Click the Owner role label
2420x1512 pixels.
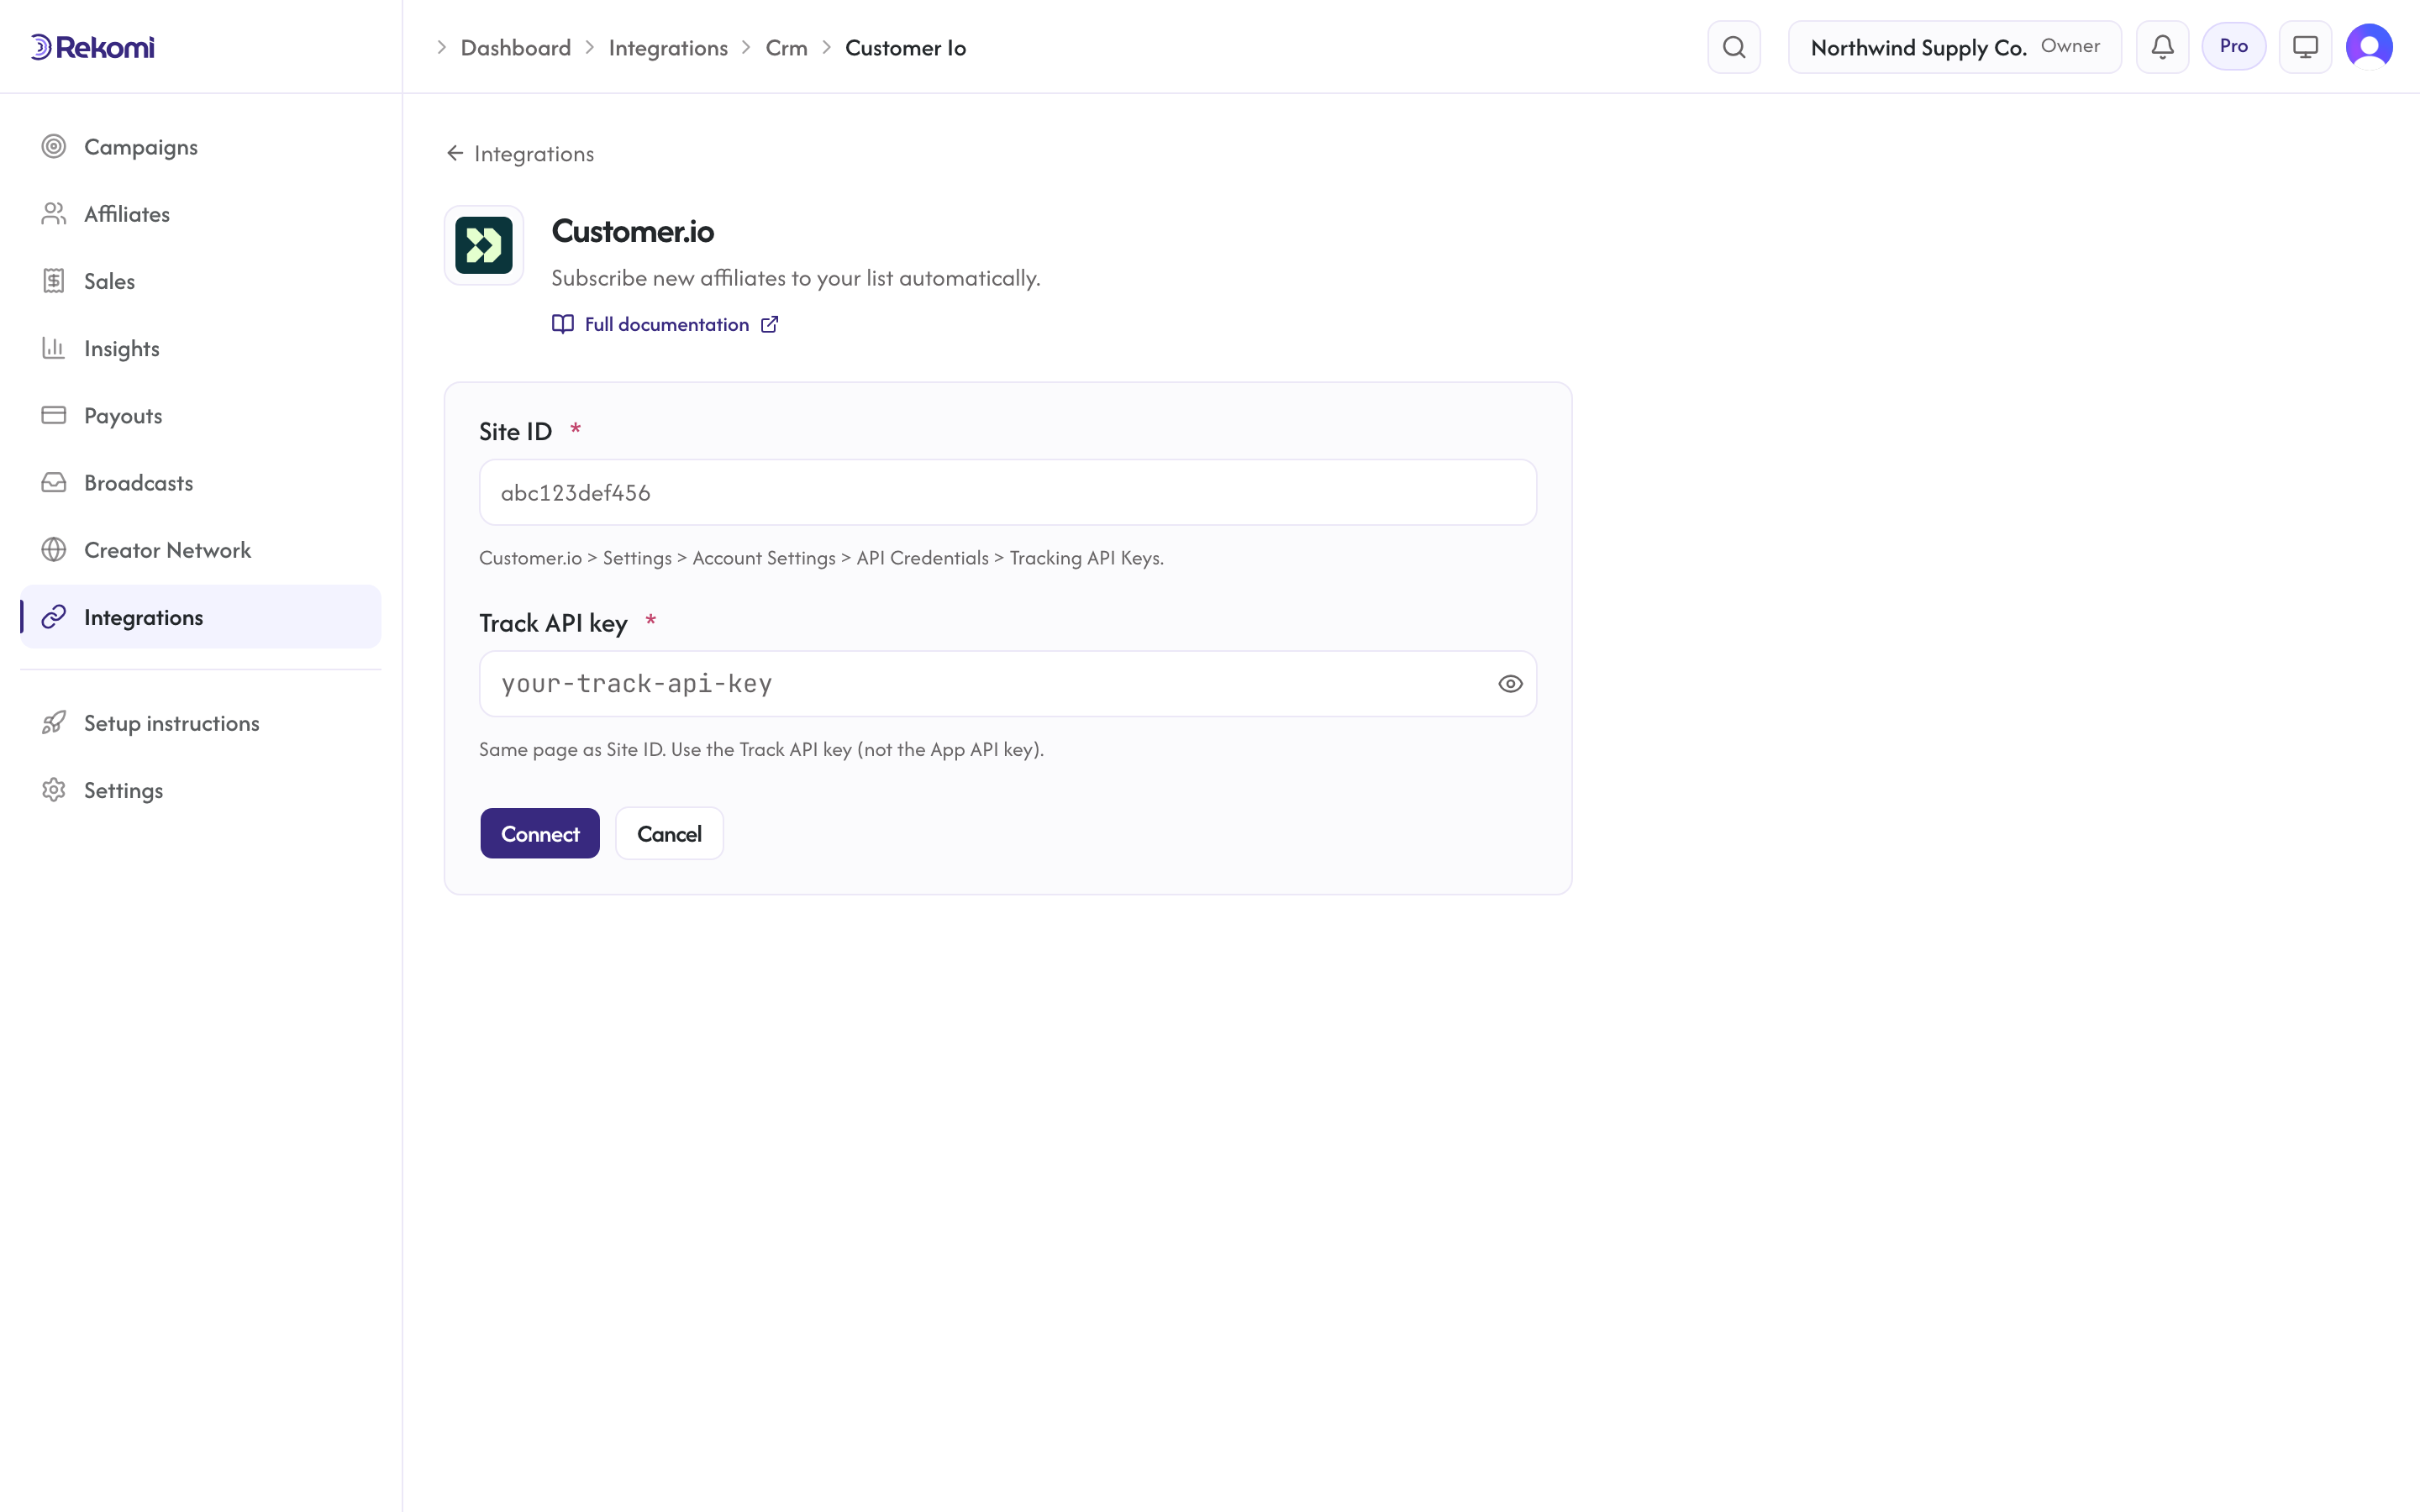2070,46
